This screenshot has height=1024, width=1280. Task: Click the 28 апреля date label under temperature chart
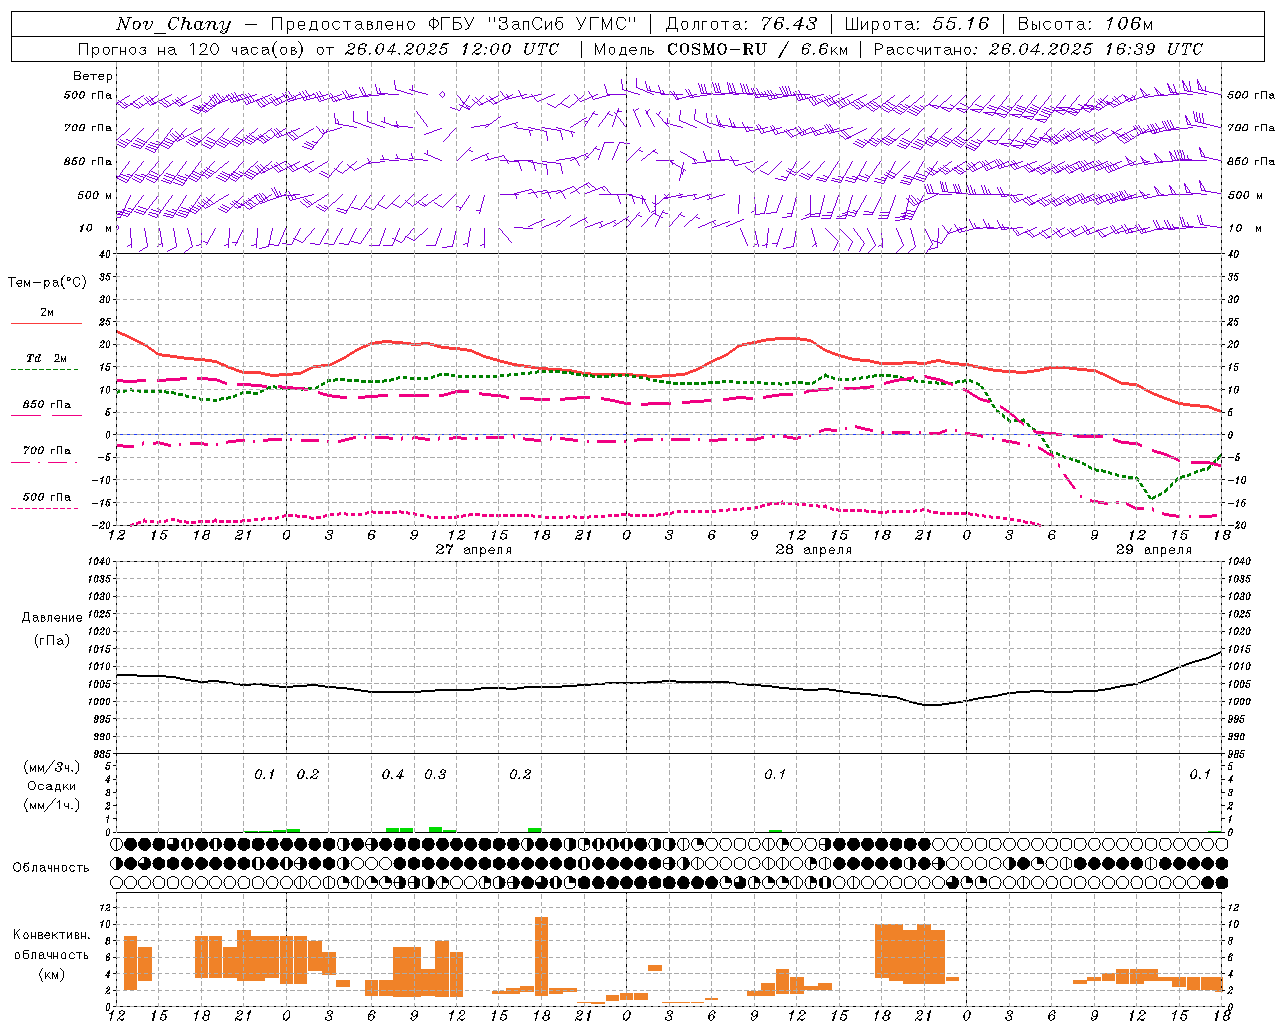pyautogui.click(x=813, y=549)
